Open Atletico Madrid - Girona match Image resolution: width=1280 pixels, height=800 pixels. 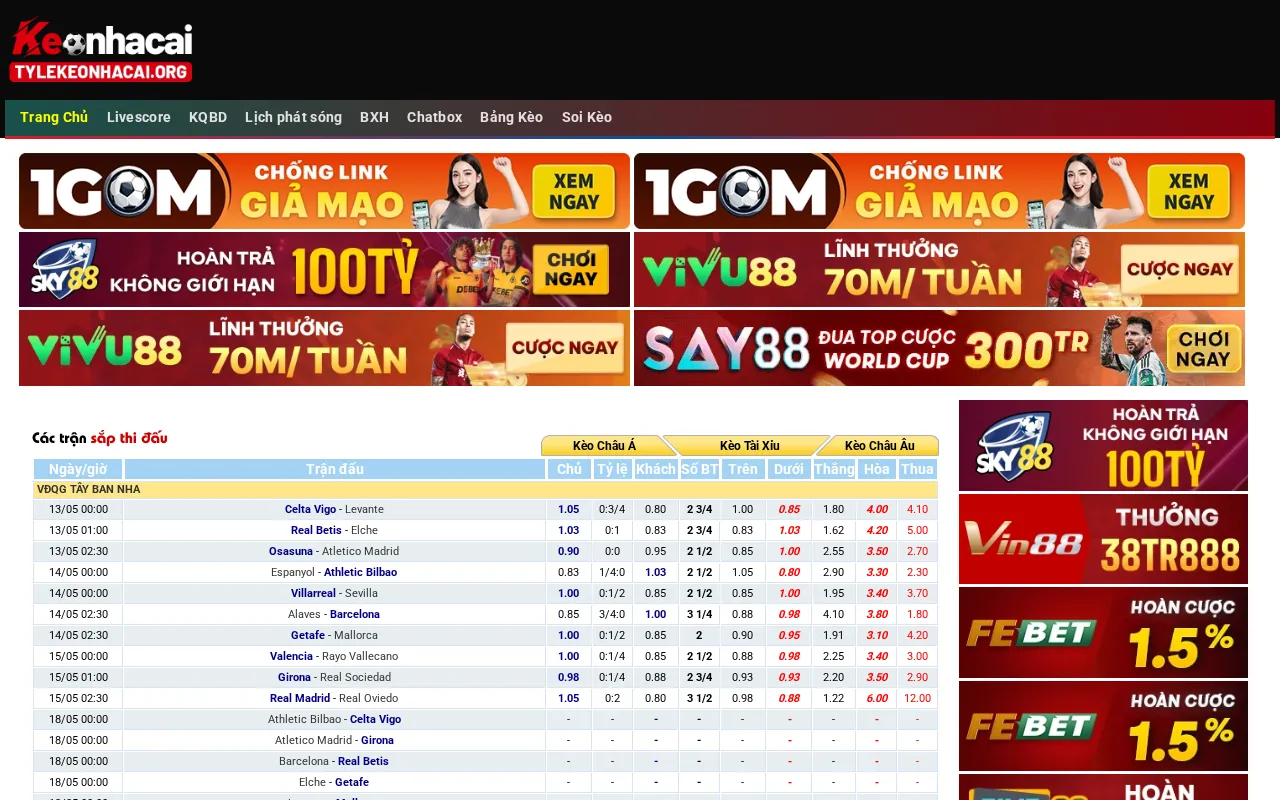334,740
